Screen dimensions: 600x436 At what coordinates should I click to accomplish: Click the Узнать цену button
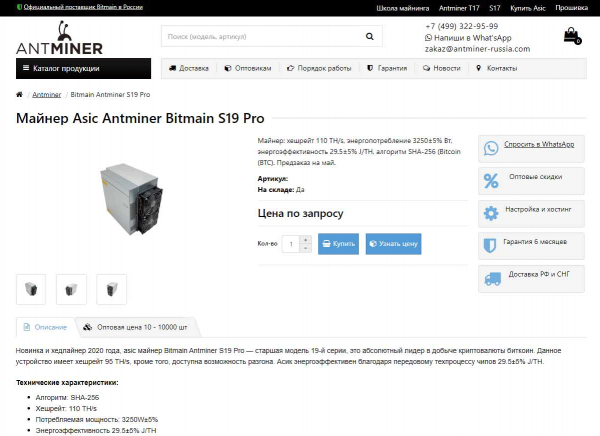[x=393, y=244]
